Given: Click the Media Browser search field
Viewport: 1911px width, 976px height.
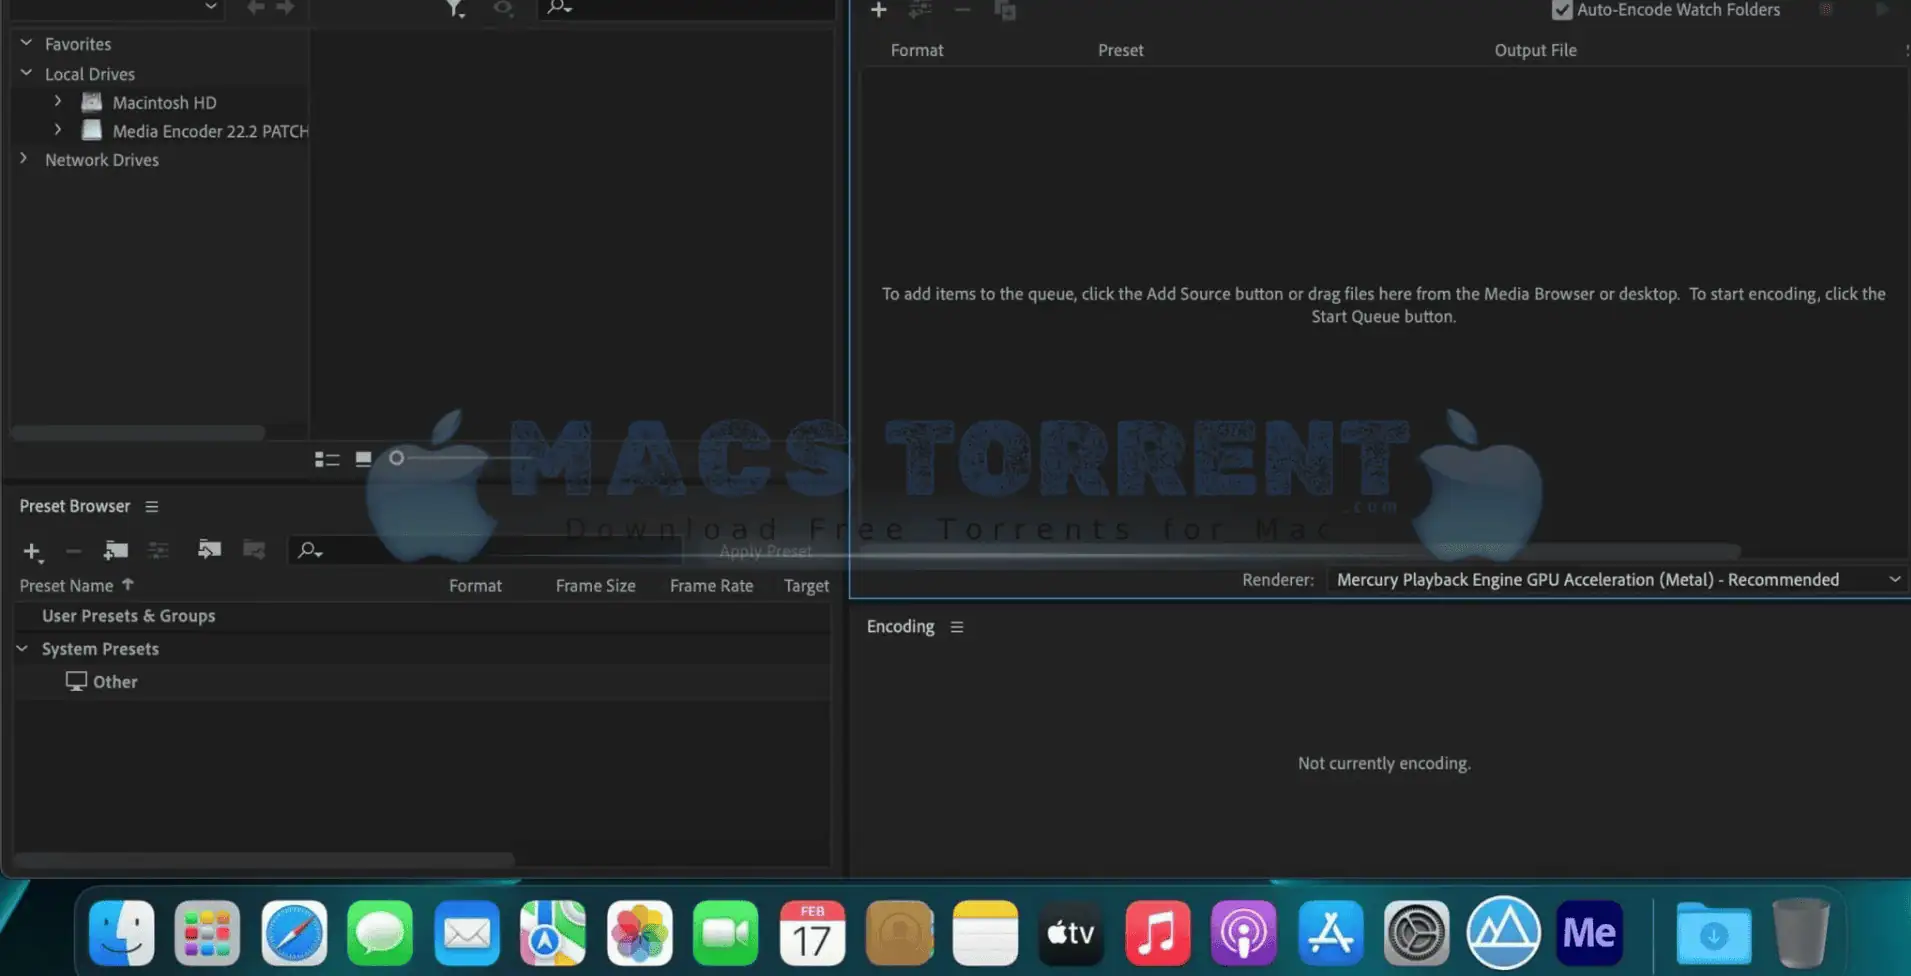Looking at the screenshot, I should (x=686, y=8).
